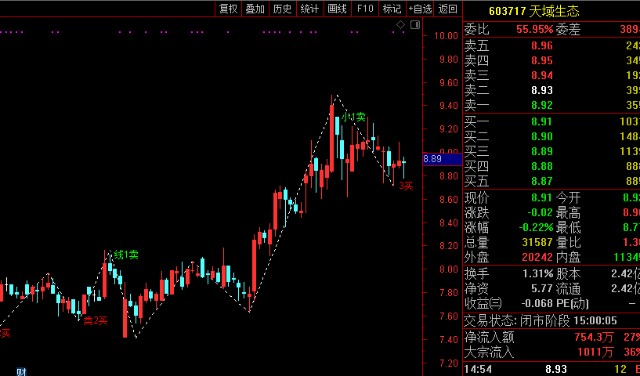The height and width of the screenshot is (376, 640).
Task: Click the 财 marker at chart bottom
Action: click(x=21, y=372)
